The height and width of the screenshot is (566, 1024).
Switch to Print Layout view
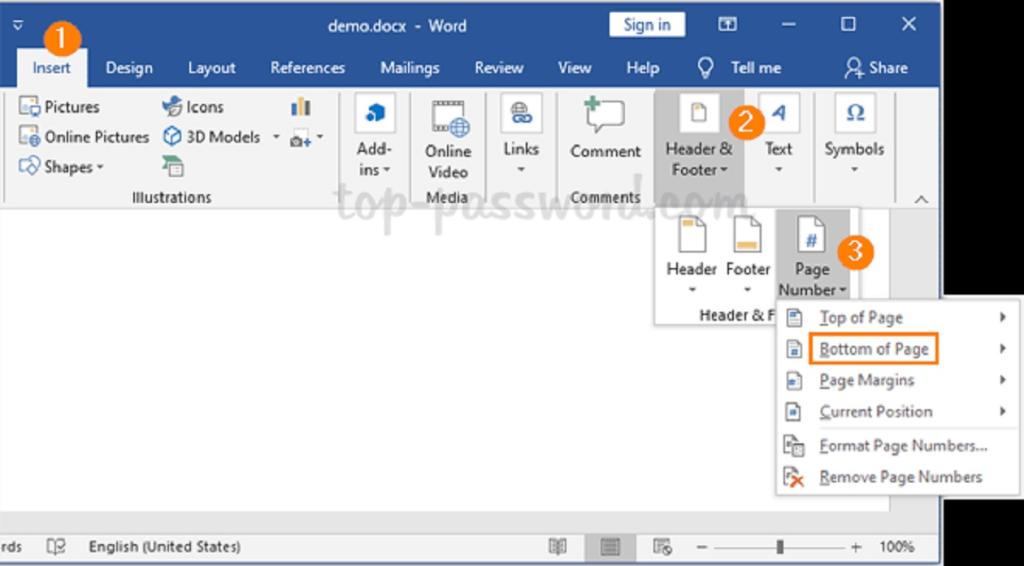click(610, 546)
